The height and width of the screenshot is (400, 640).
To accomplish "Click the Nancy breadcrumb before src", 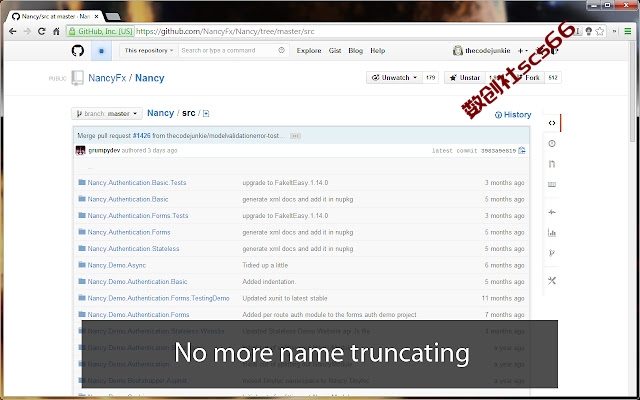I will [x=160, y=113].
